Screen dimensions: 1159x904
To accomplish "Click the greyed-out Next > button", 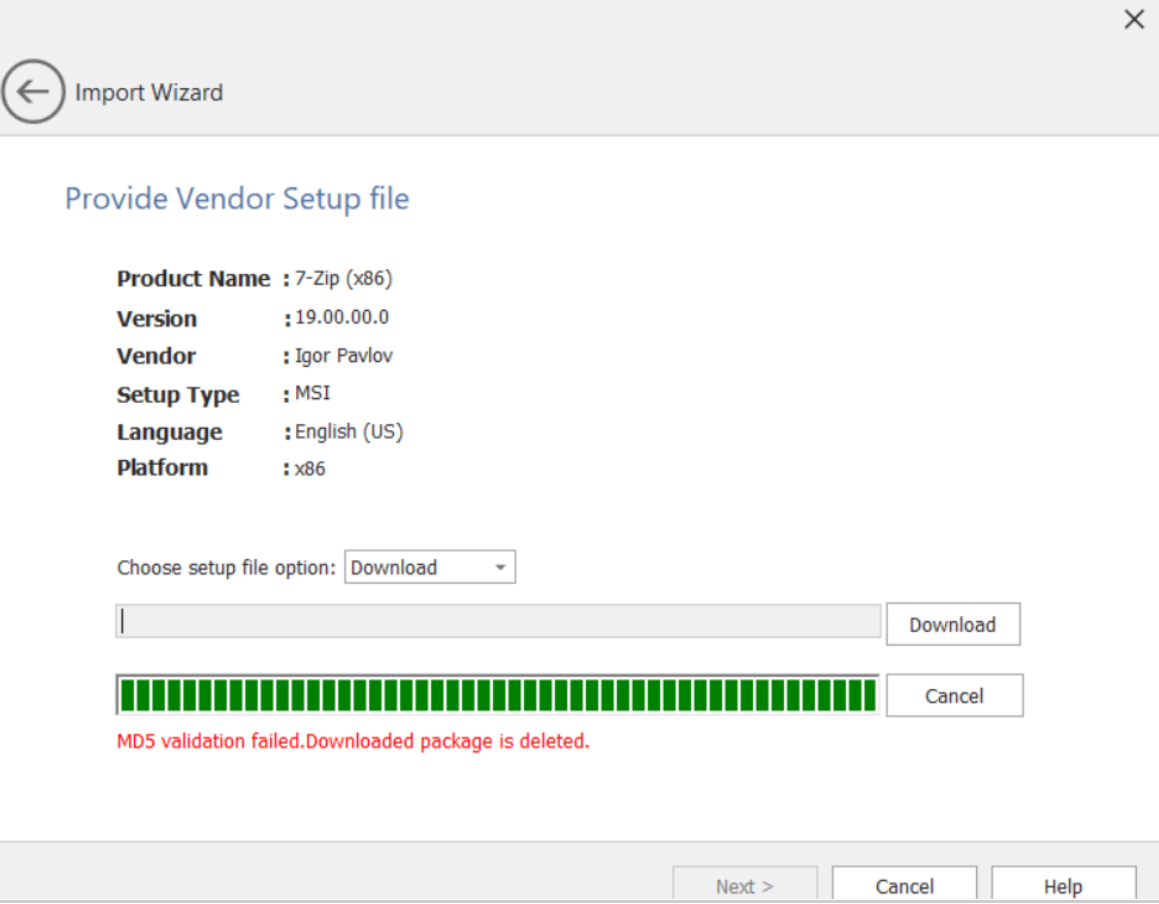I will point(745,886).
